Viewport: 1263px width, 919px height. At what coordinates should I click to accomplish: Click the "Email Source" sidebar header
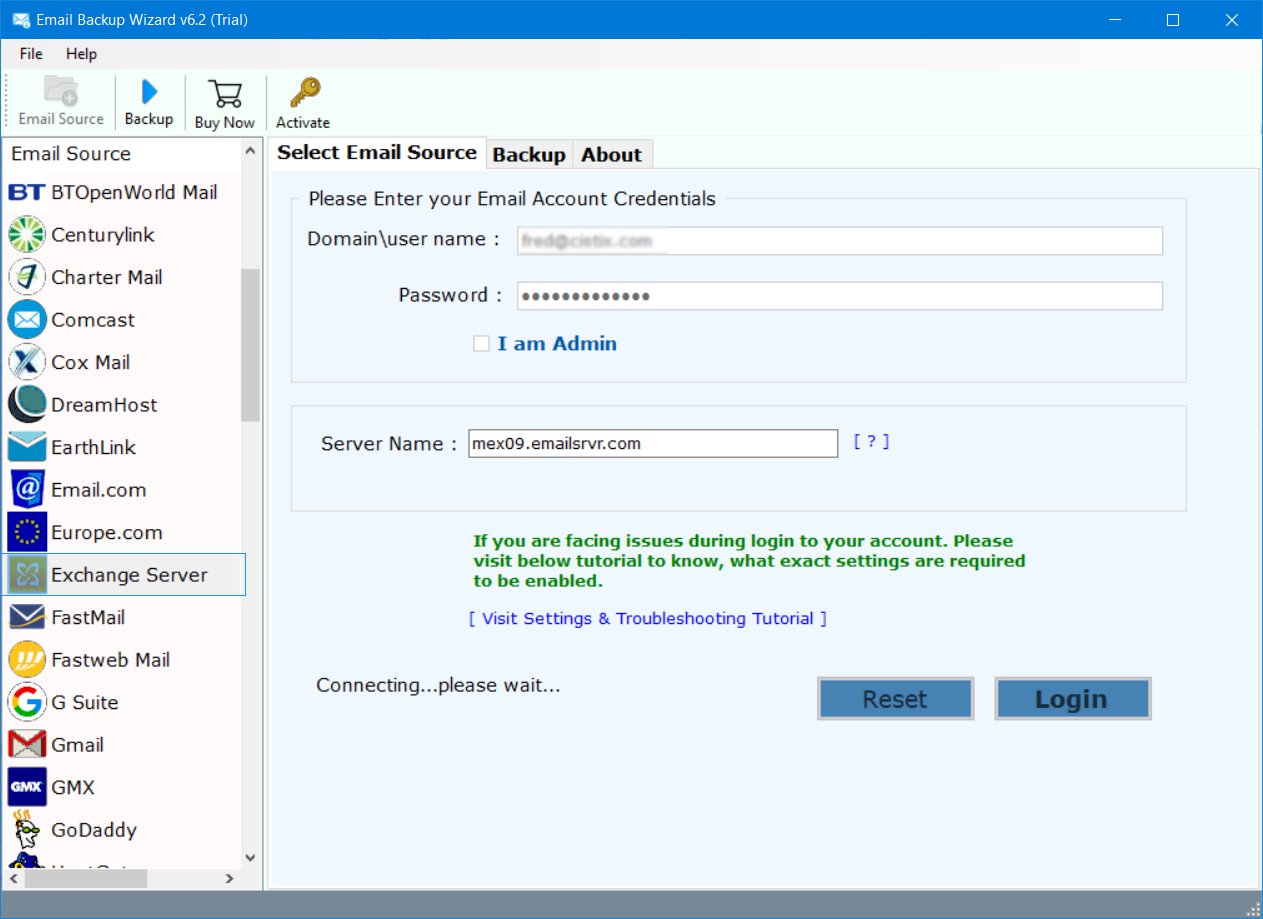click(x=71, y=154)
